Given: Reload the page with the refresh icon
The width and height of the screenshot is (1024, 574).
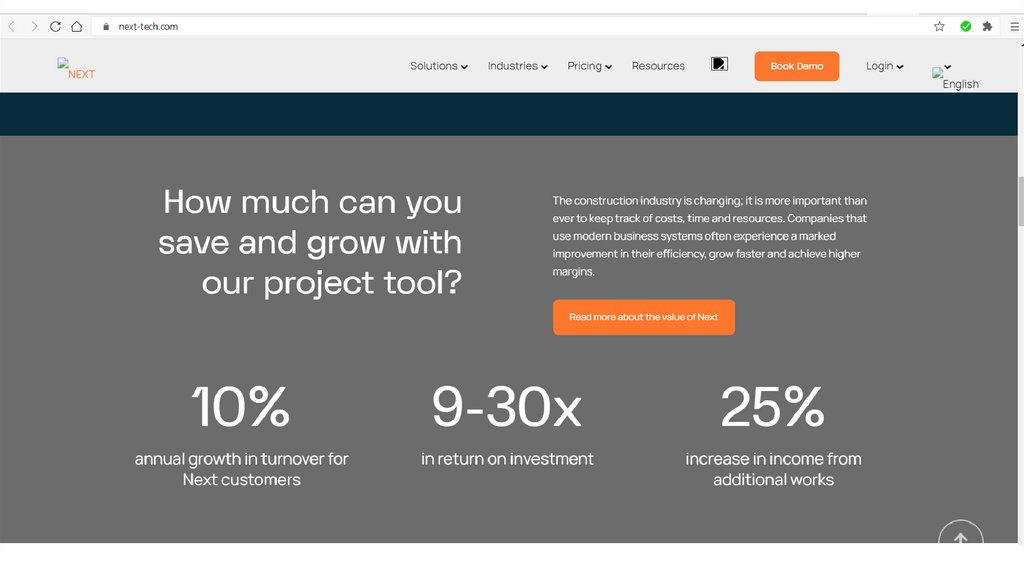Looking at the screenshot, I should (55, 27).
